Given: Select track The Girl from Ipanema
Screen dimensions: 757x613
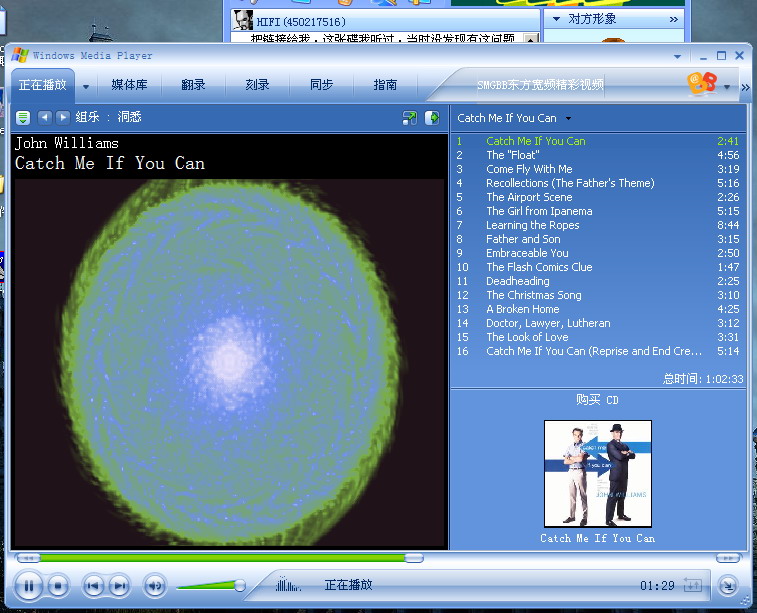Looking at the screenshot, I should [x=598, y=211].
